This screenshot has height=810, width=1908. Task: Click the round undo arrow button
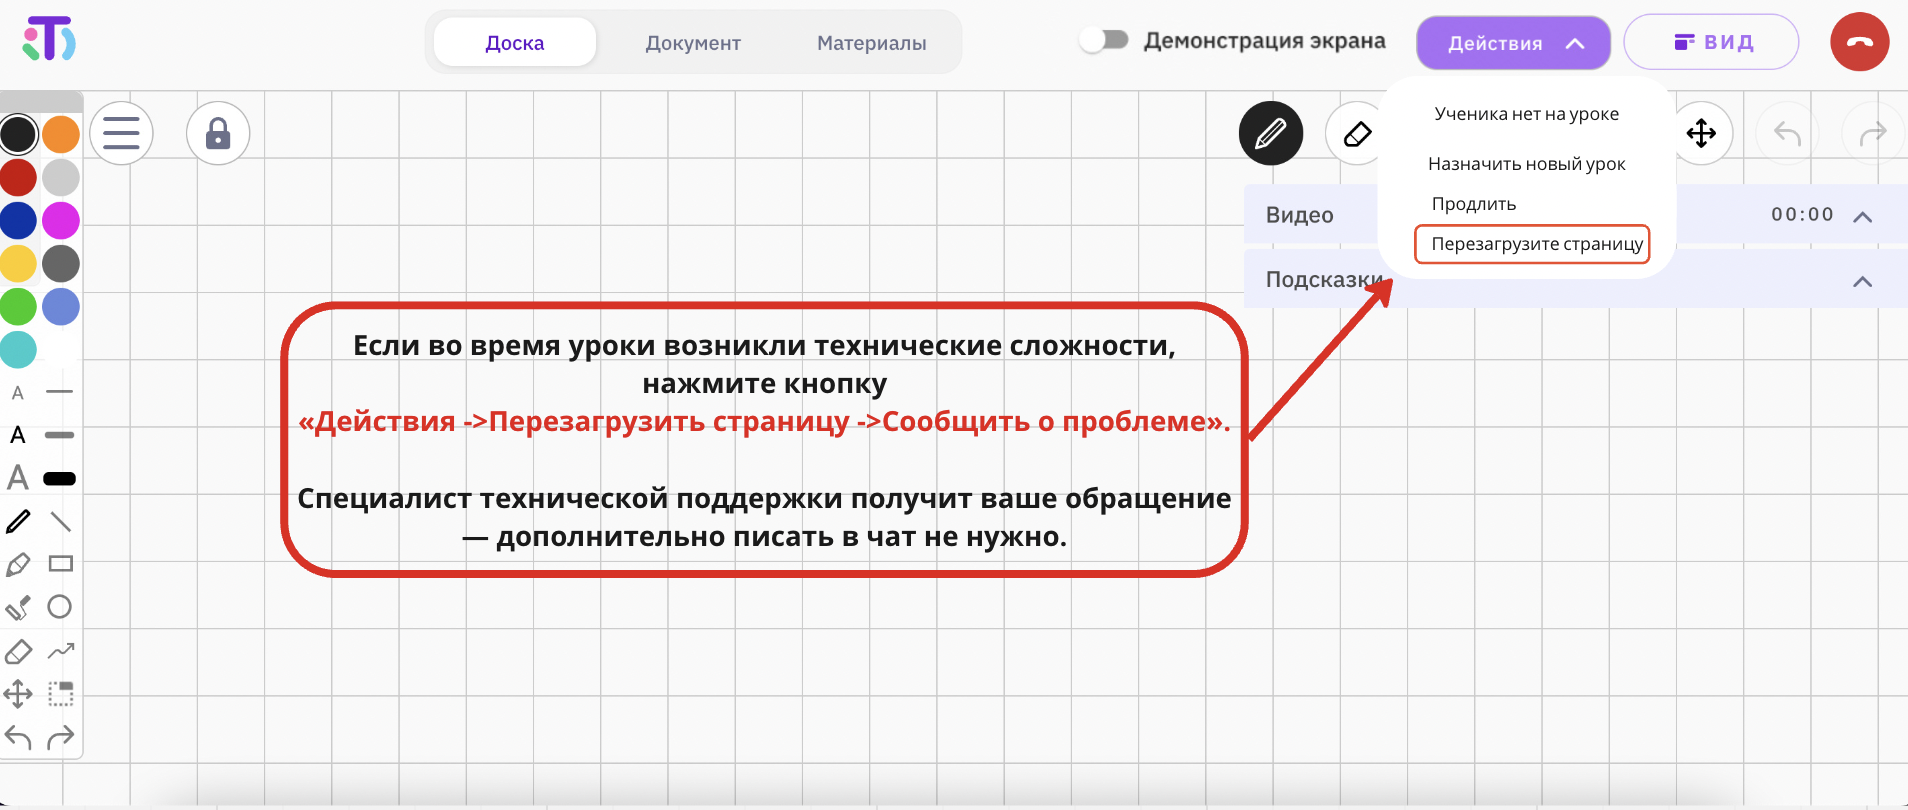coord(1787,133)
